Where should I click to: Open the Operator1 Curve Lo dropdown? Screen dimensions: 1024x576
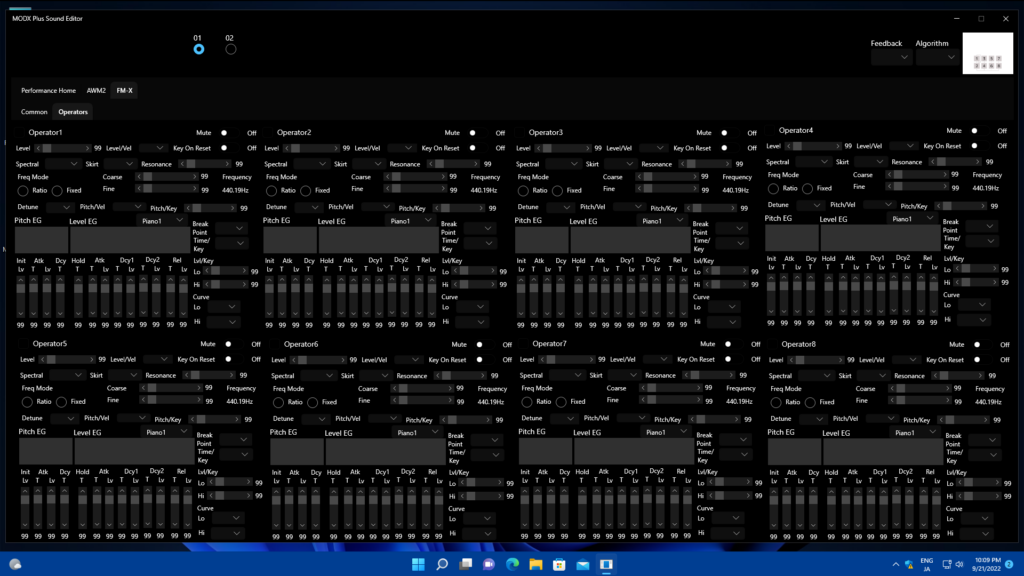point(224,306)
